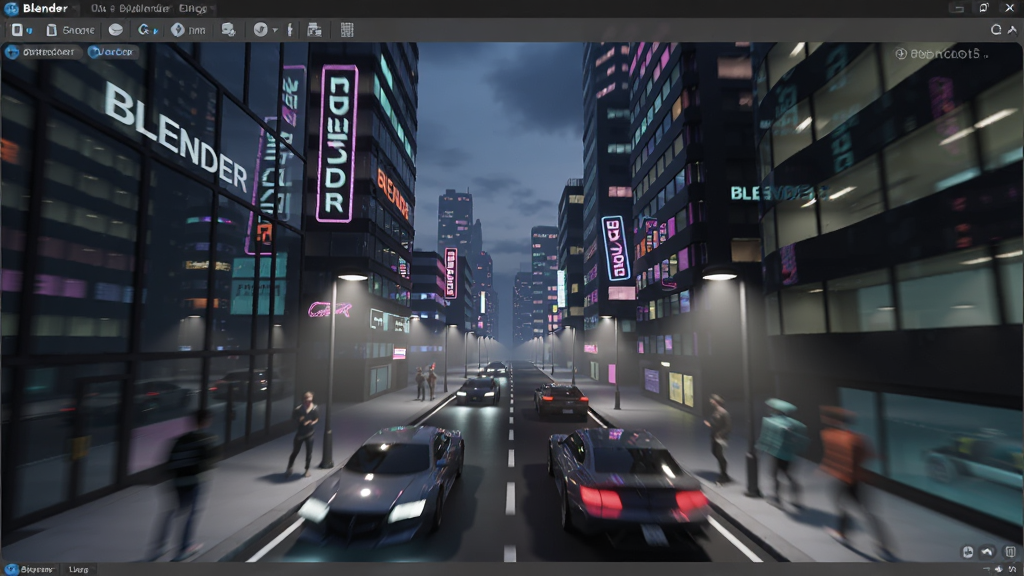Image resolution: width=1024 pixels, height=576 pixels.
Task: Click the small icon at the status bar's right end
Action: tap(1013, 570)
